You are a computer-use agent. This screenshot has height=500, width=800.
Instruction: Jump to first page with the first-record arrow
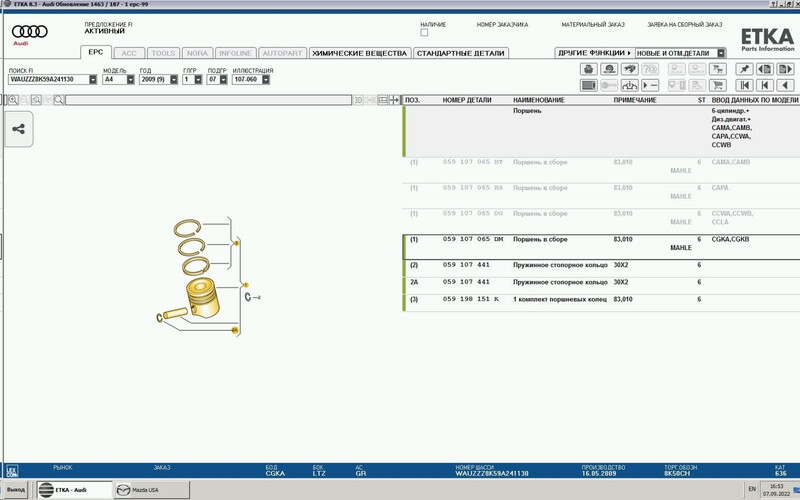(743, 86)
